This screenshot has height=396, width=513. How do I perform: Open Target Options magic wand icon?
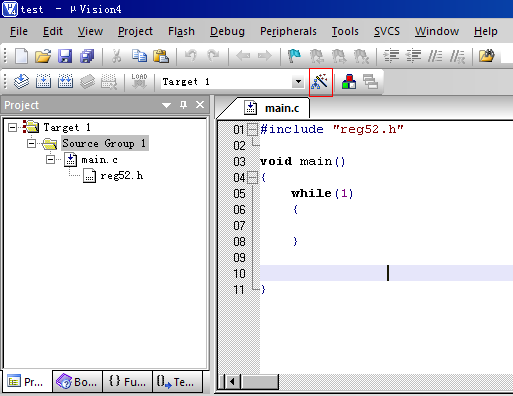(x=320, y=82)
